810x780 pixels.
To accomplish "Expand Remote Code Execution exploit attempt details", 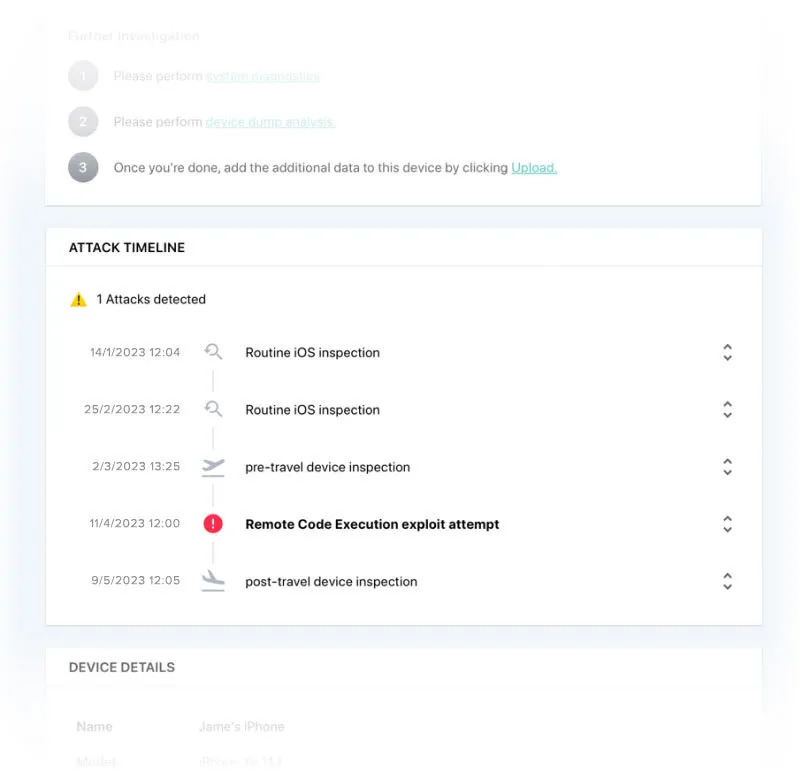I will point(727,524).
